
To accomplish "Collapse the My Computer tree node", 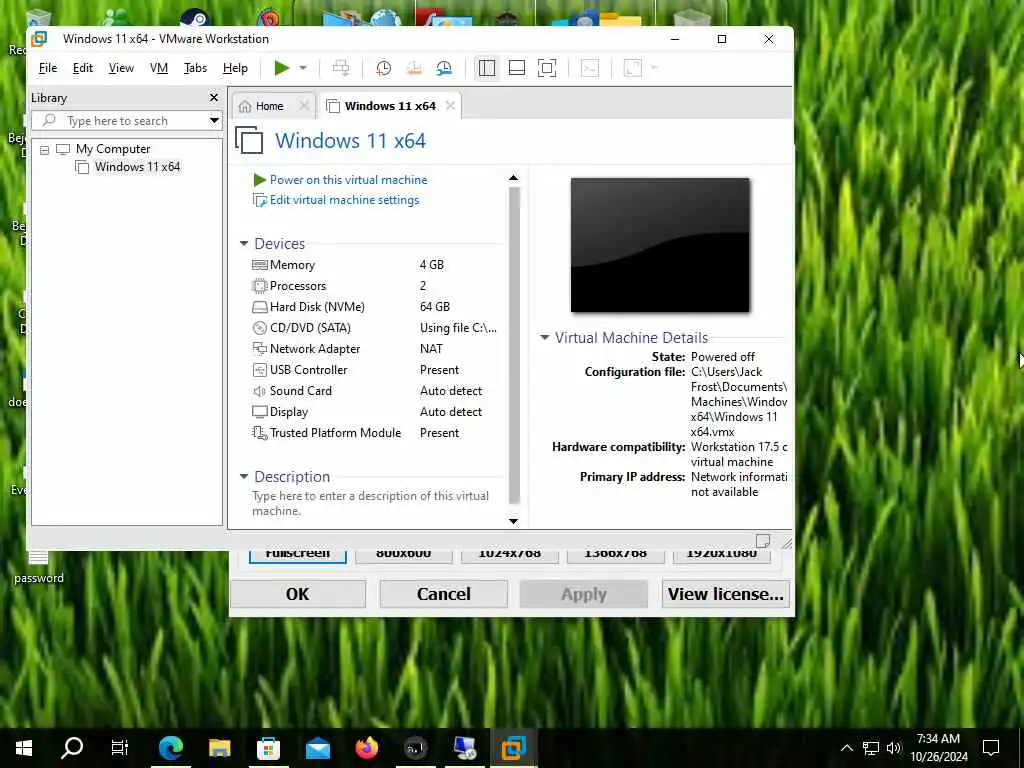I will point(44,150).
